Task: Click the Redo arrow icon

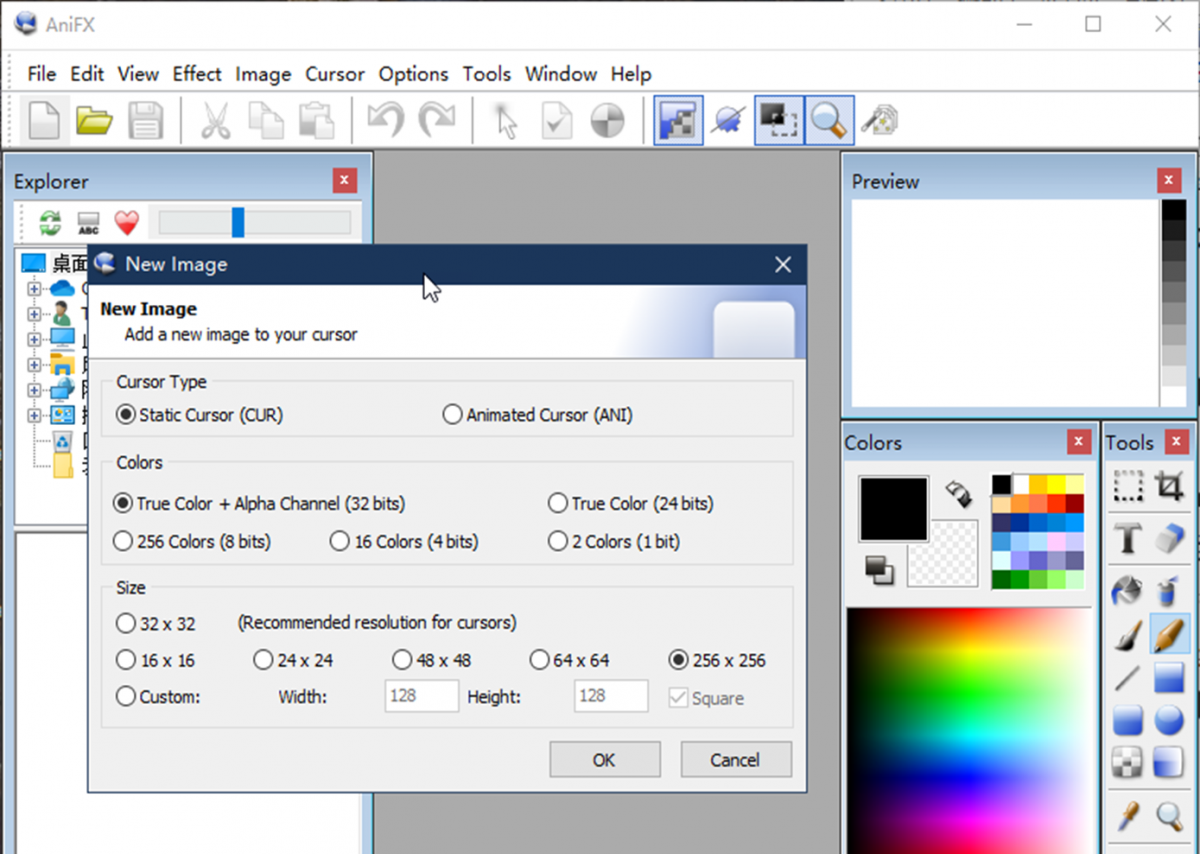Action: (x=437, y=121)
